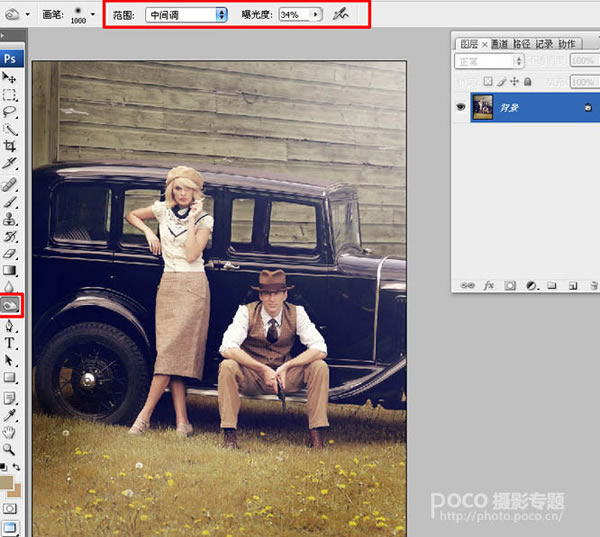Click the layer style fx icon
This screenshot has height=537, width=600.
tap(489, 285)
